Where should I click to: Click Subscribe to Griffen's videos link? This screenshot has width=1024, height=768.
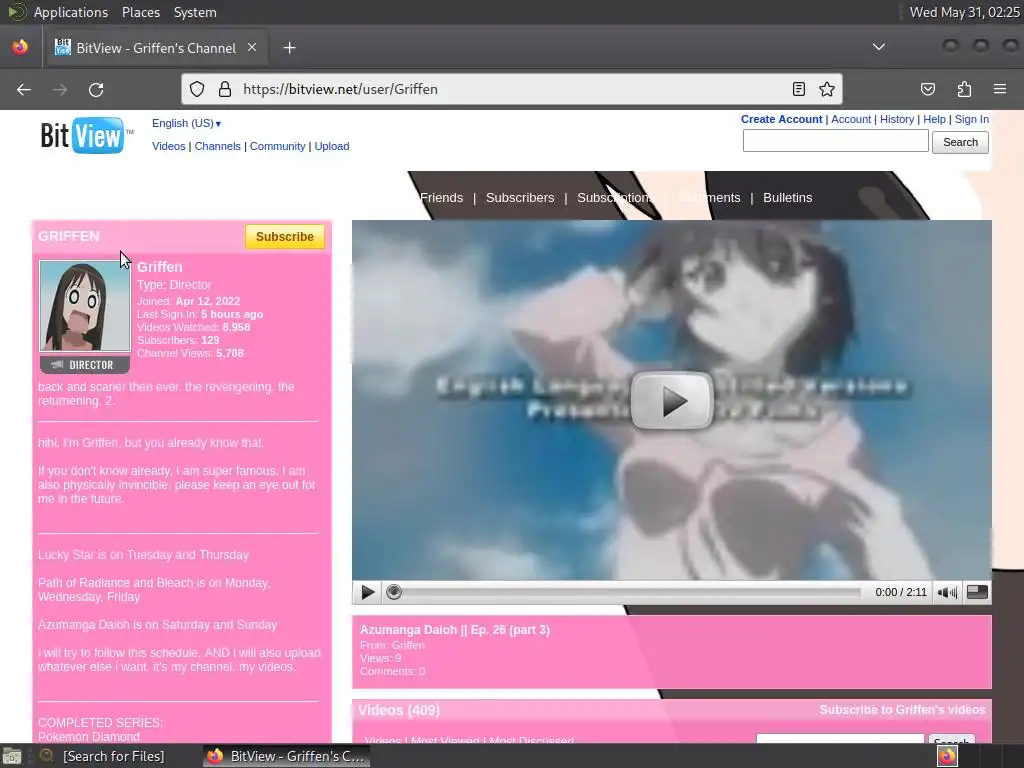click(x=903, y=710)
